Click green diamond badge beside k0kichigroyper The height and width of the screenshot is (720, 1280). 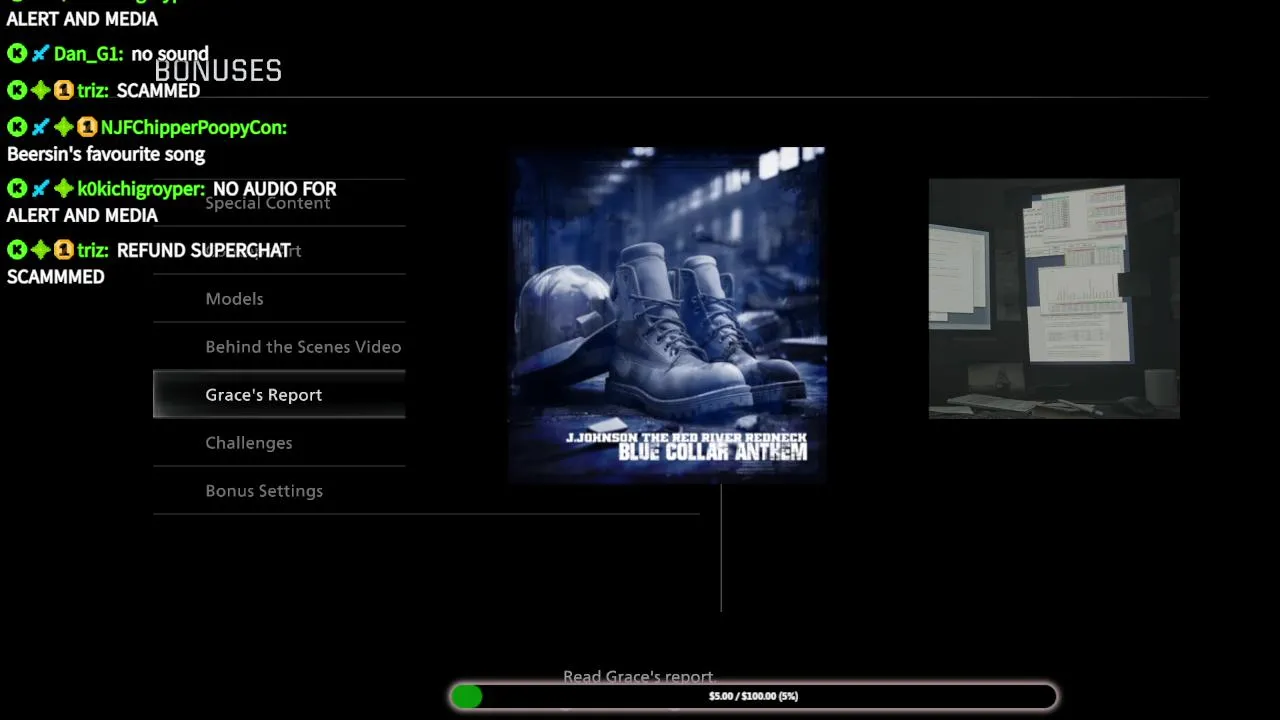click(x=63, y=189)
